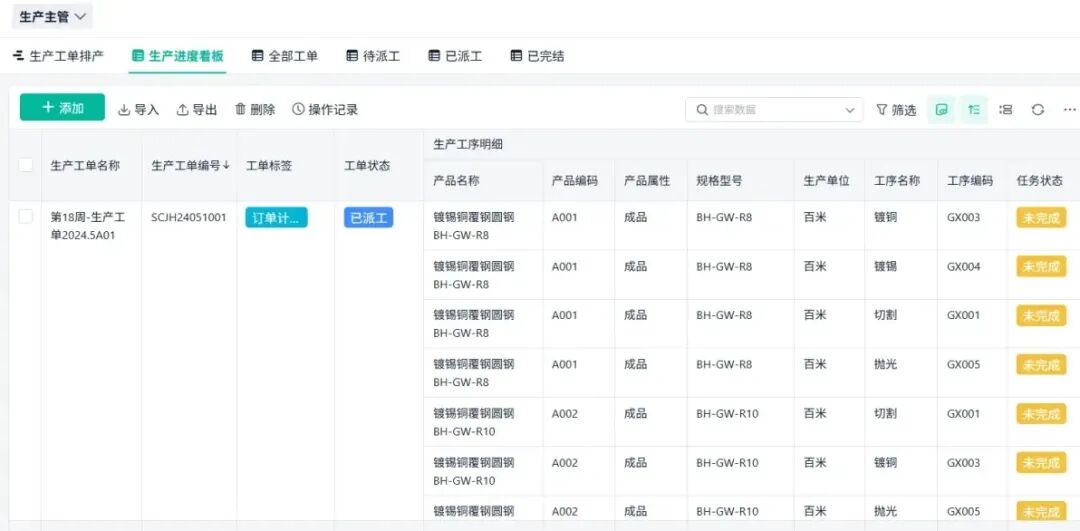Click the 搜索数据 search input field
Viewport: 1080px width, 531px height.
click(x=770, y=110)
